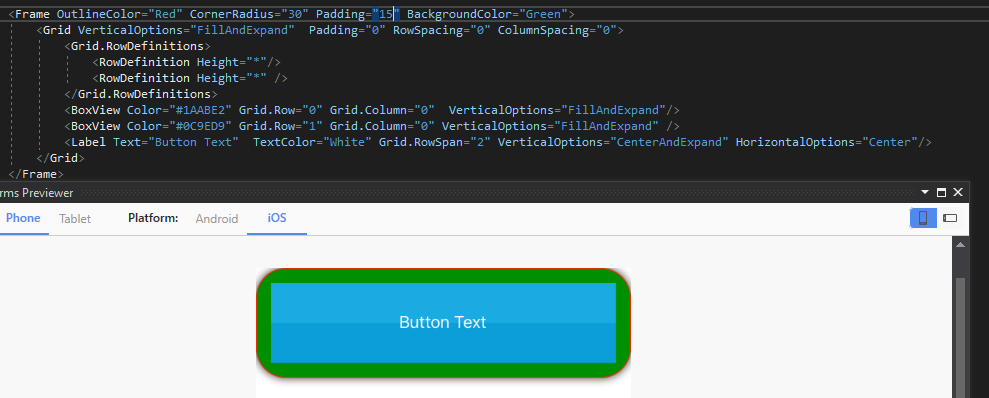Click the closing Frame tag
Image resolution: width=989 pixels, height=398 pixels.
coord(36,174)
